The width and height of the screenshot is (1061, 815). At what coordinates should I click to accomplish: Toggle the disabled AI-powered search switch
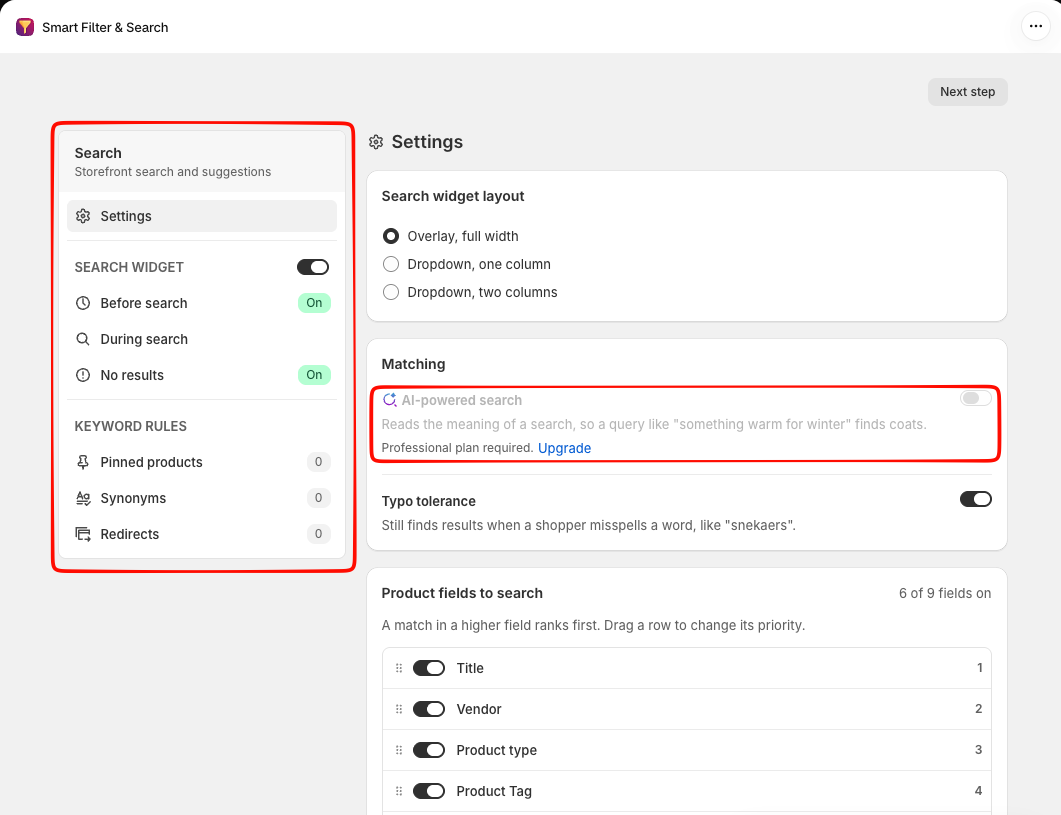coord(976,398)
